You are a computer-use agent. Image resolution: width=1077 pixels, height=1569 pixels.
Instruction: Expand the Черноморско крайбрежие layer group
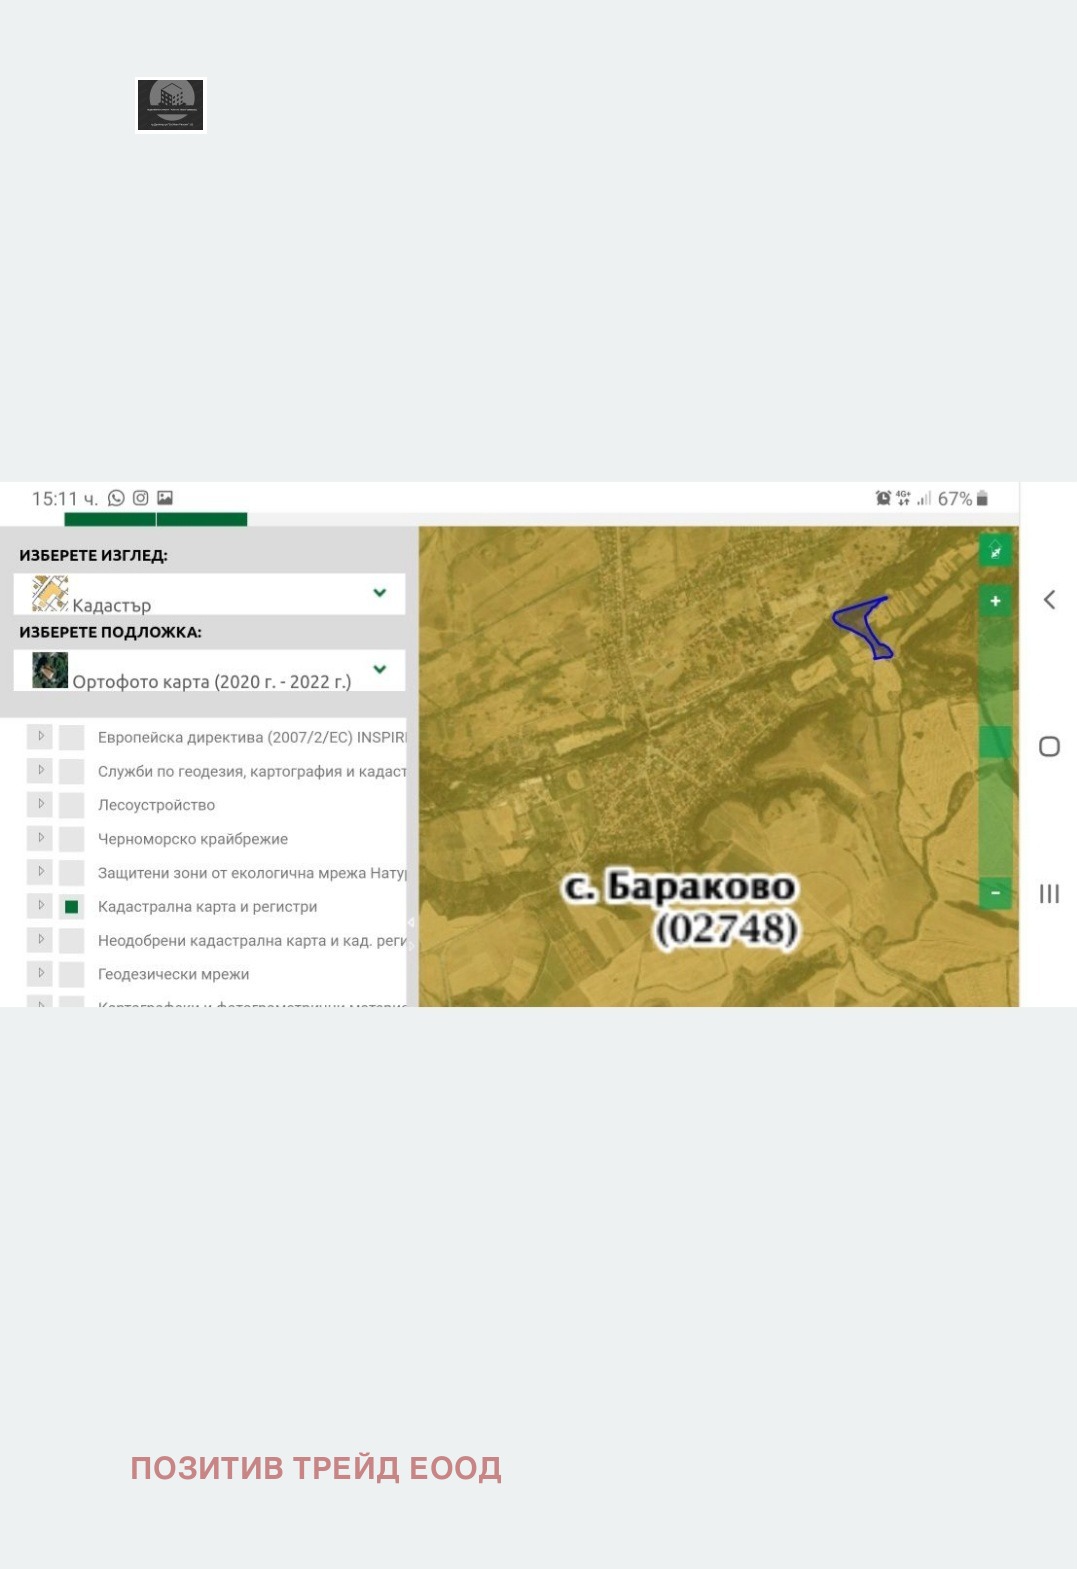(x=40, y=839)
